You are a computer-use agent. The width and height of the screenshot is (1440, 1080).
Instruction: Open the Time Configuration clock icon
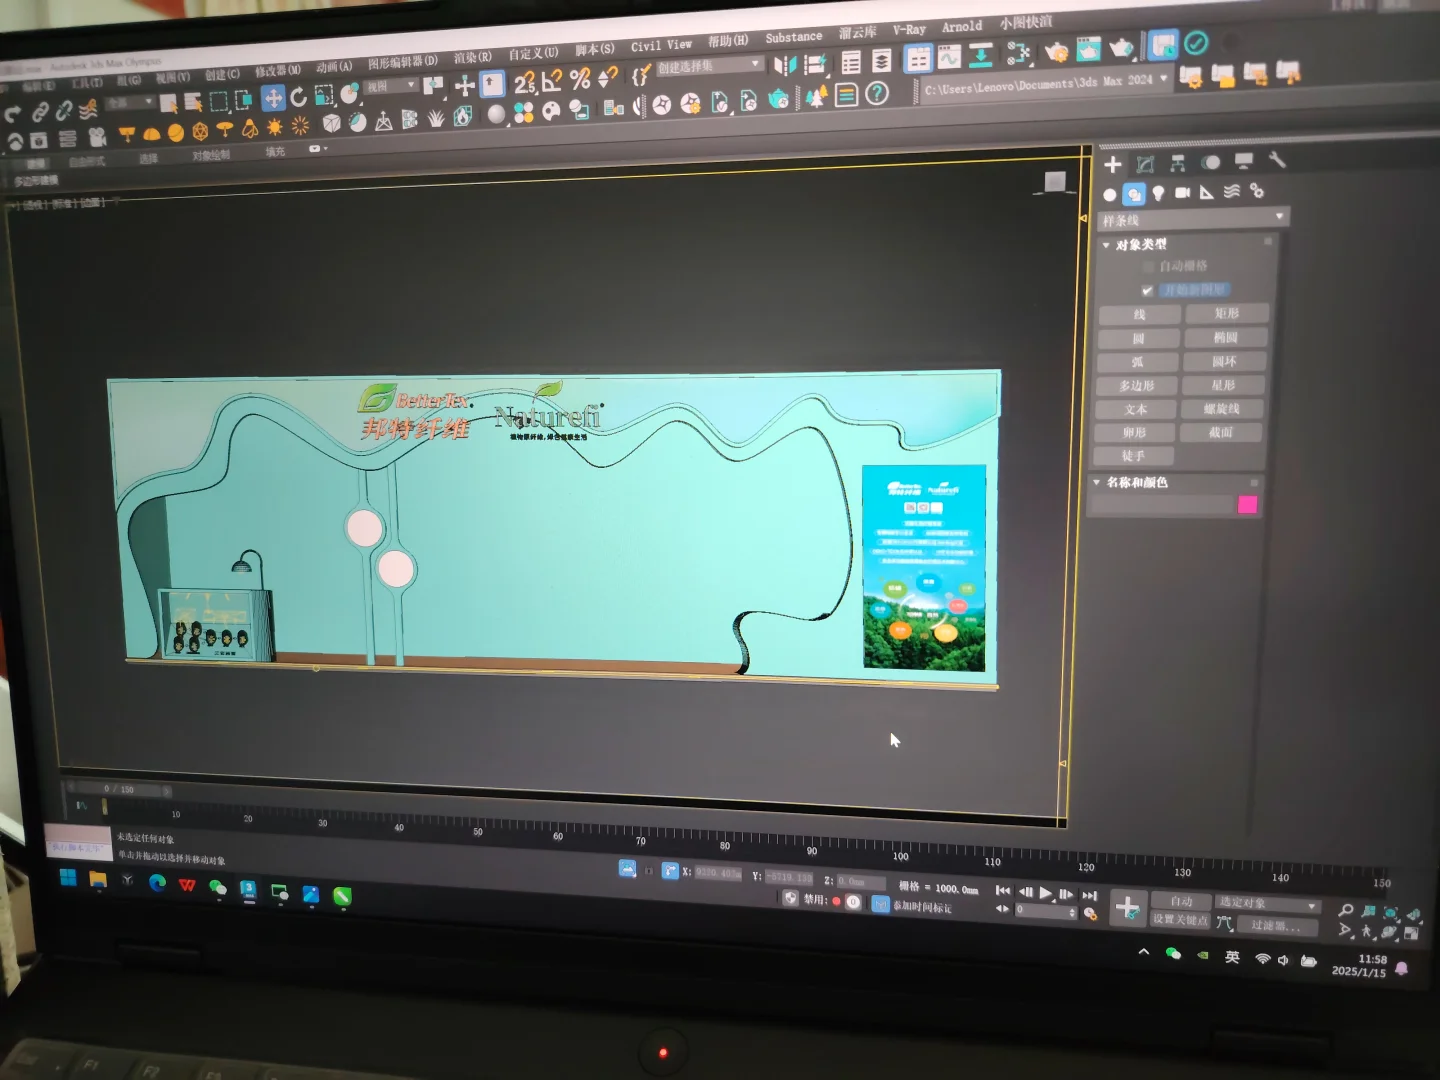tap(1090, 914)
